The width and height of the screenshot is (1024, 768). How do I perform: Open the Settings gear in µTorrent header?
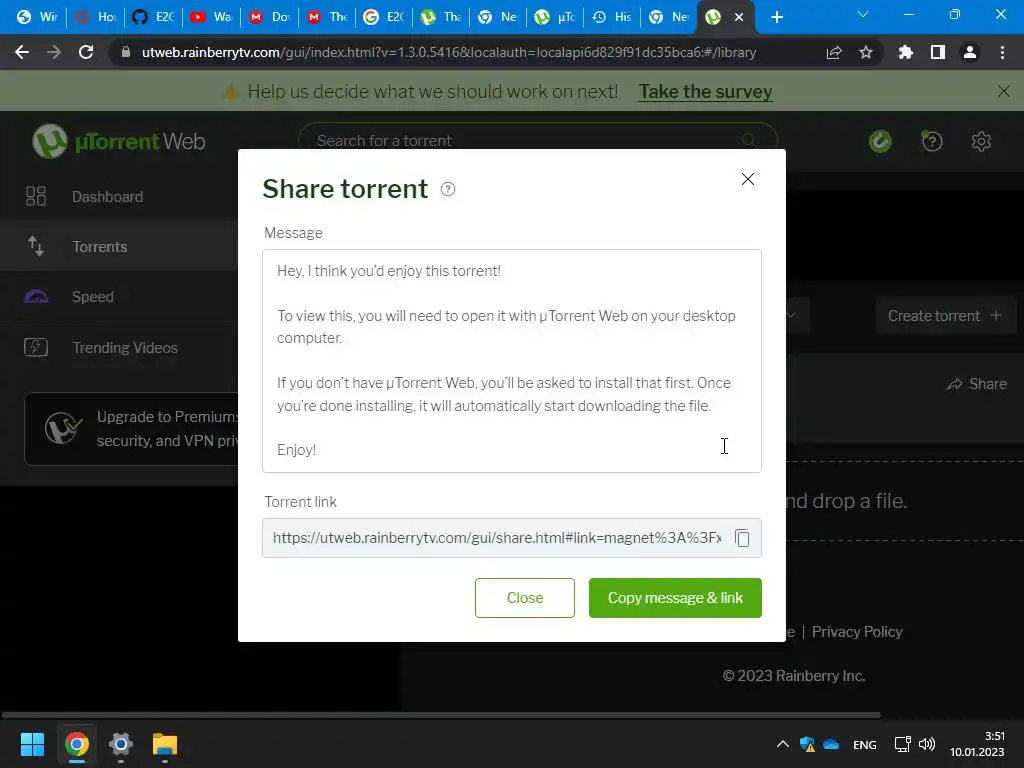click(981, 141)
